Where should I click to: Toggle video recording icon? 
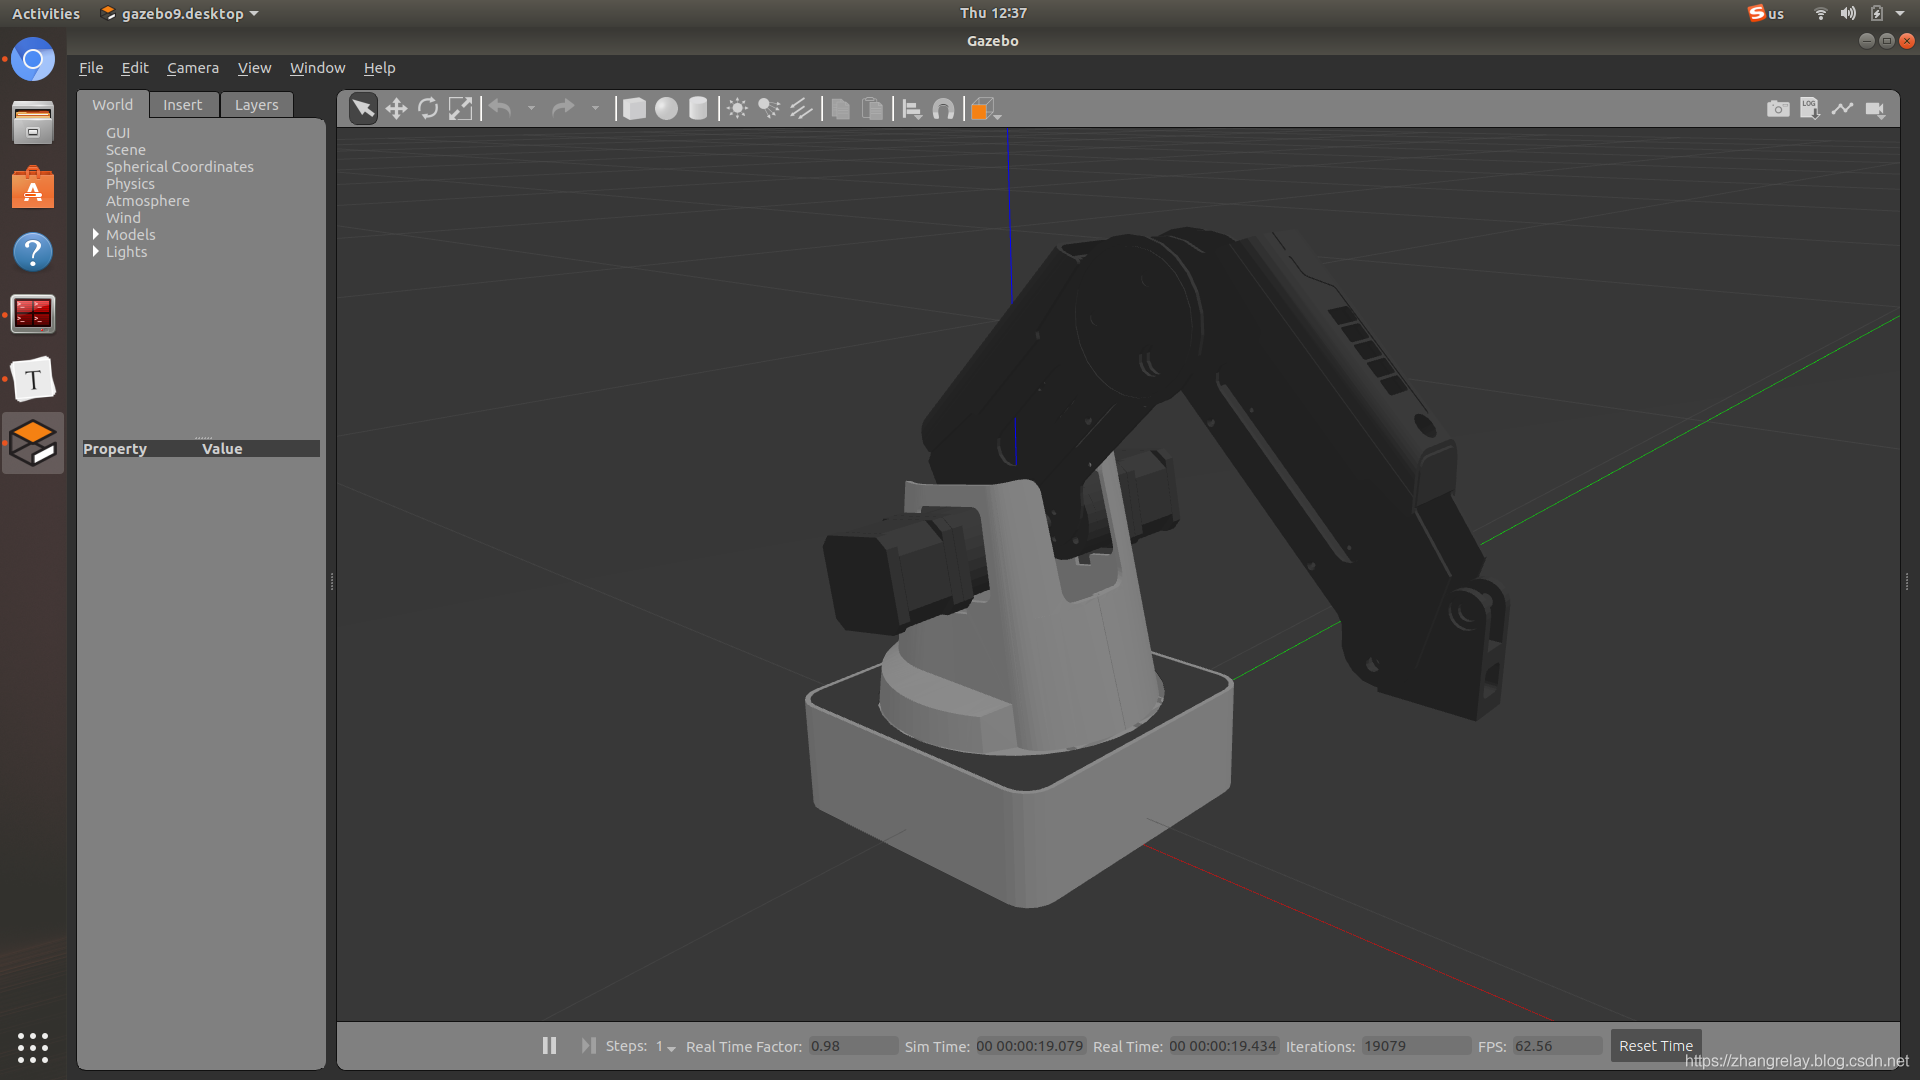(1875, 109)
